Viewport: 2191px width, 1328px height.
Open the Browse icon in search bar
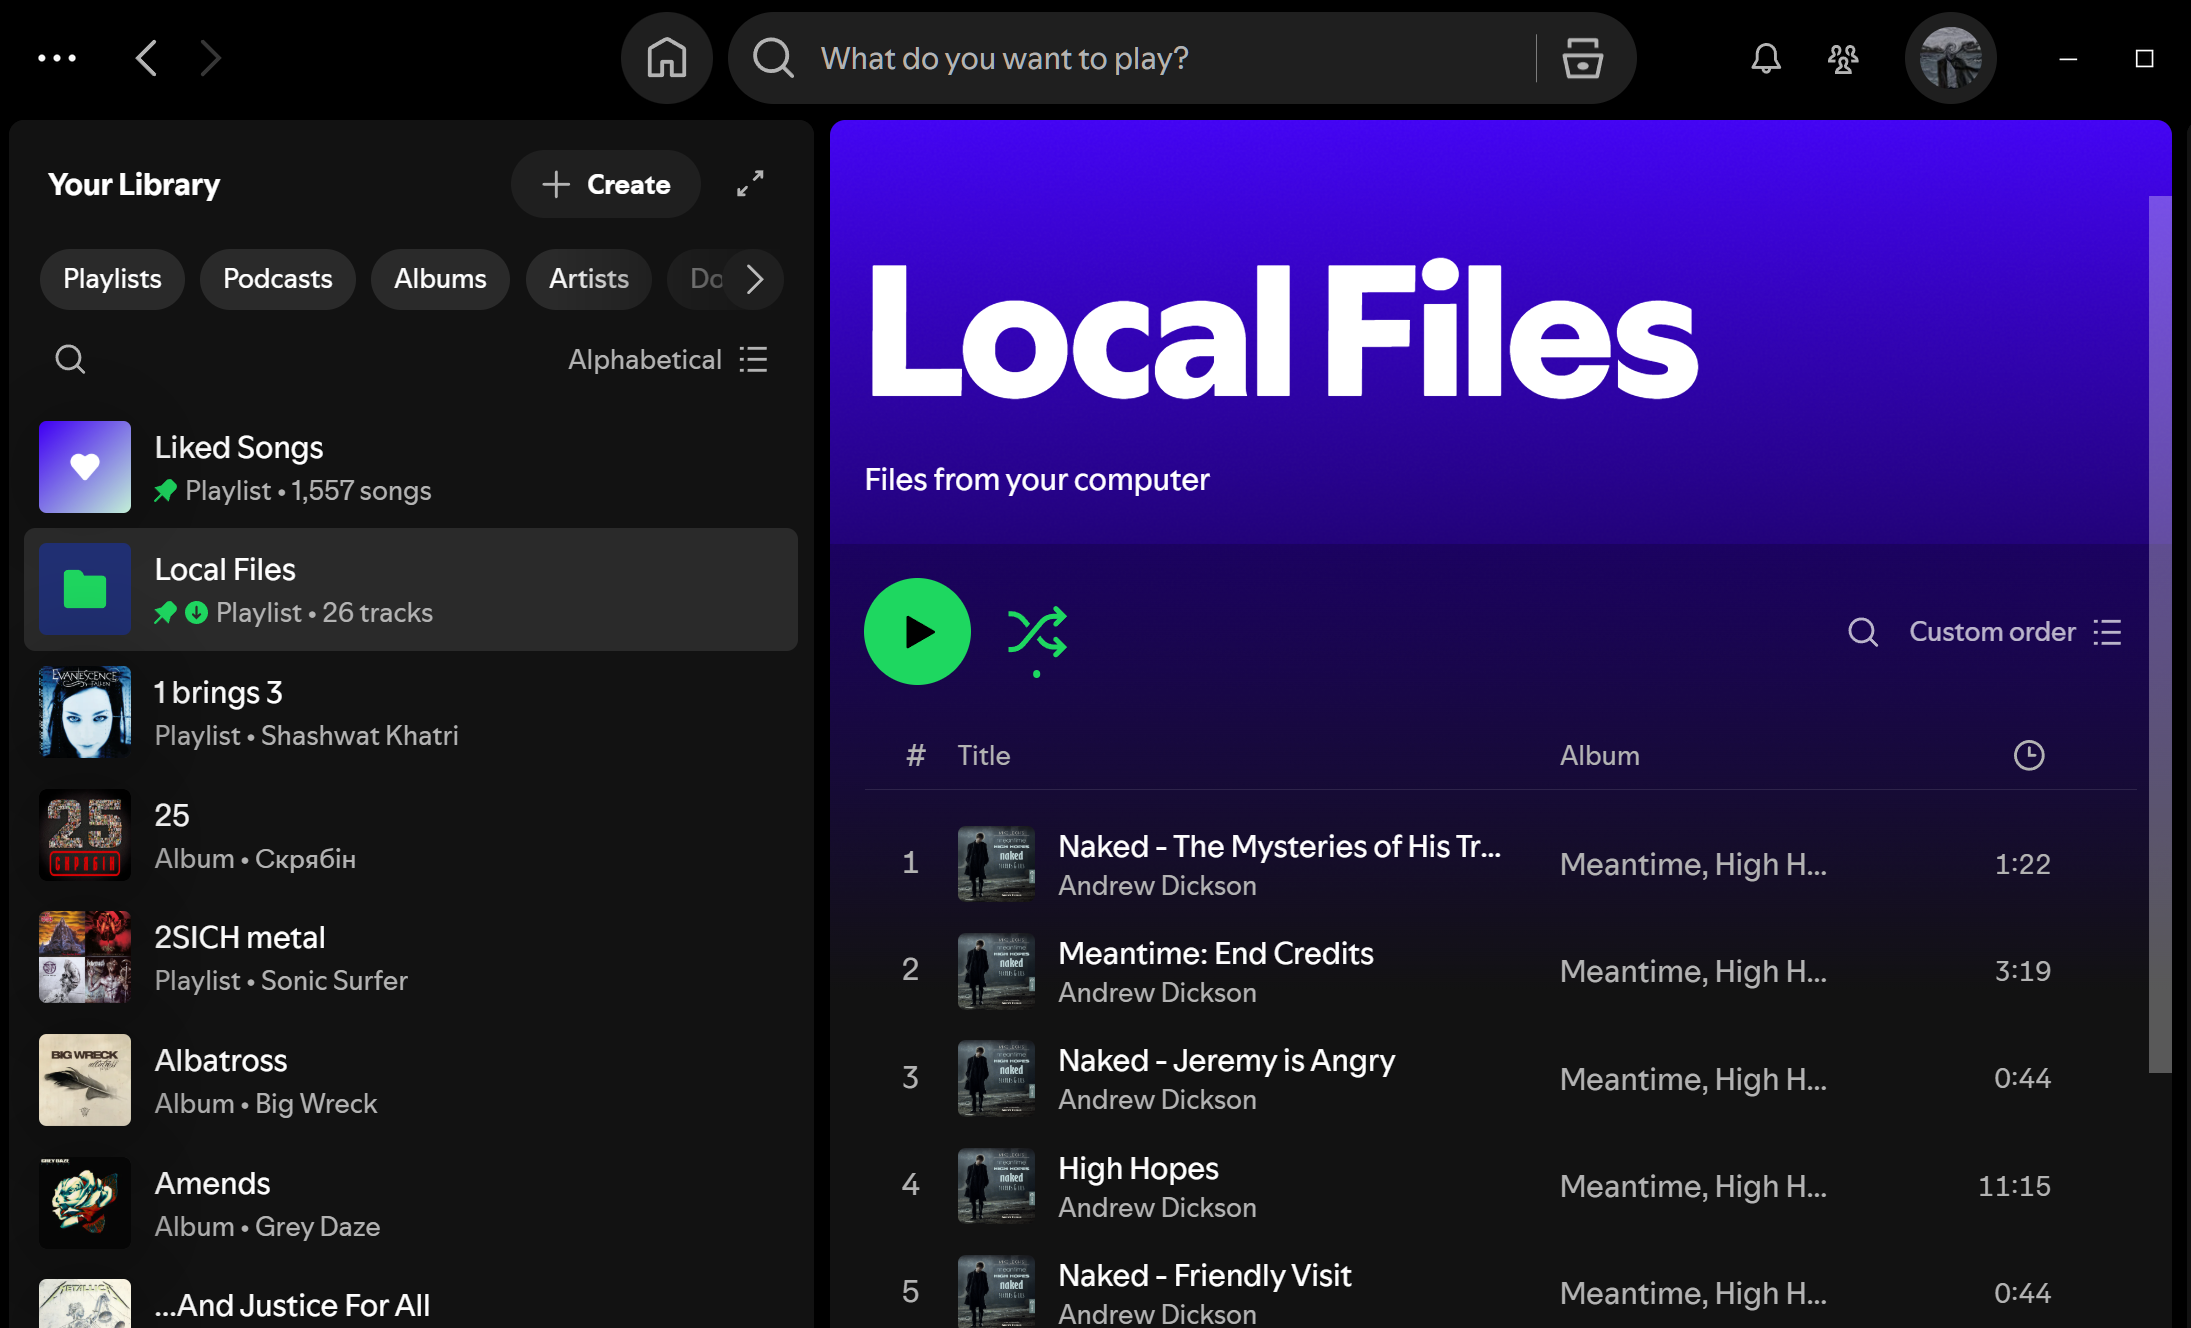pyautogui.click(x=1582, y=58)
